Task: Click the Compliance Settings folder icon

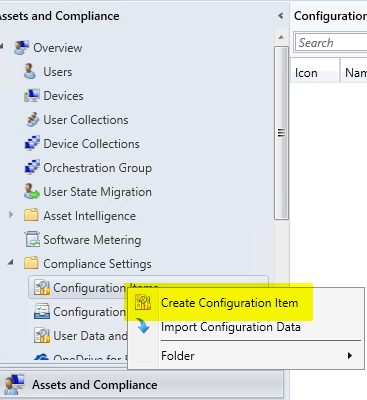Action: click(x=31, y=263)
